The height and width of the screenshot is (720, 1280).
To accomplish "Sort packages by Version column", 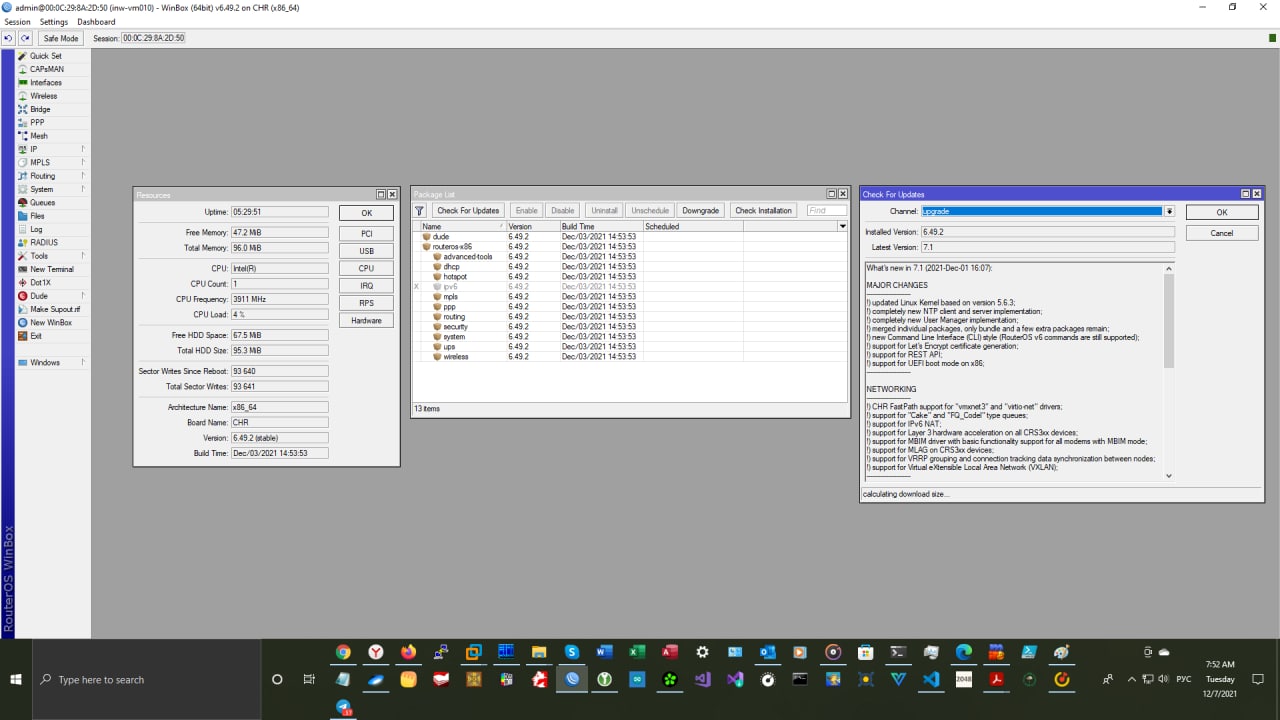I will tap(533, 227).
